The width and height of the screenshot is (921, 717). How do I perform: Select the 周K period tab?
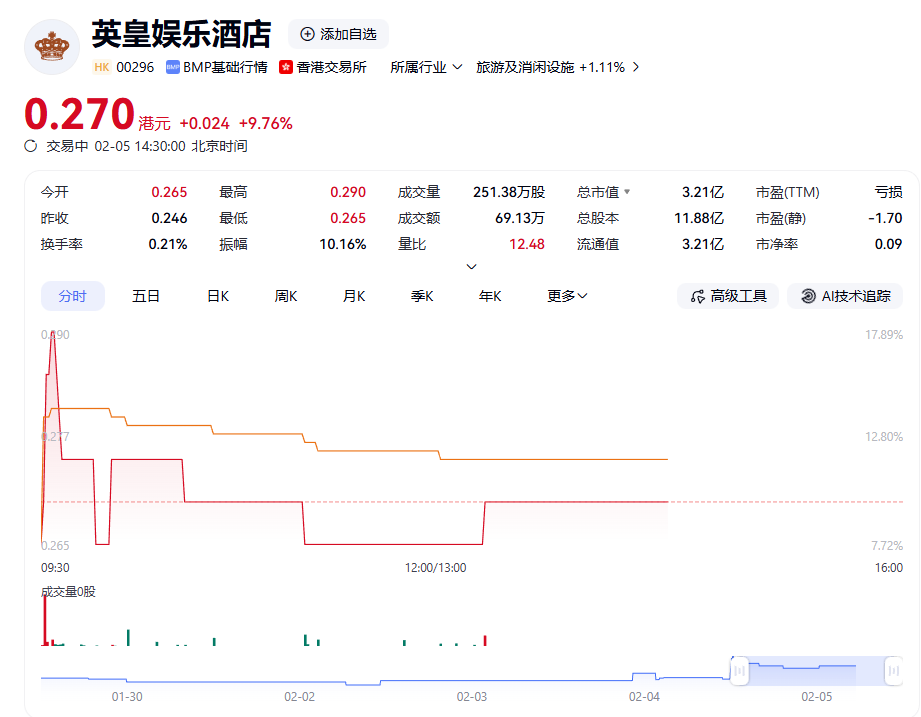(x=284, y=296)
